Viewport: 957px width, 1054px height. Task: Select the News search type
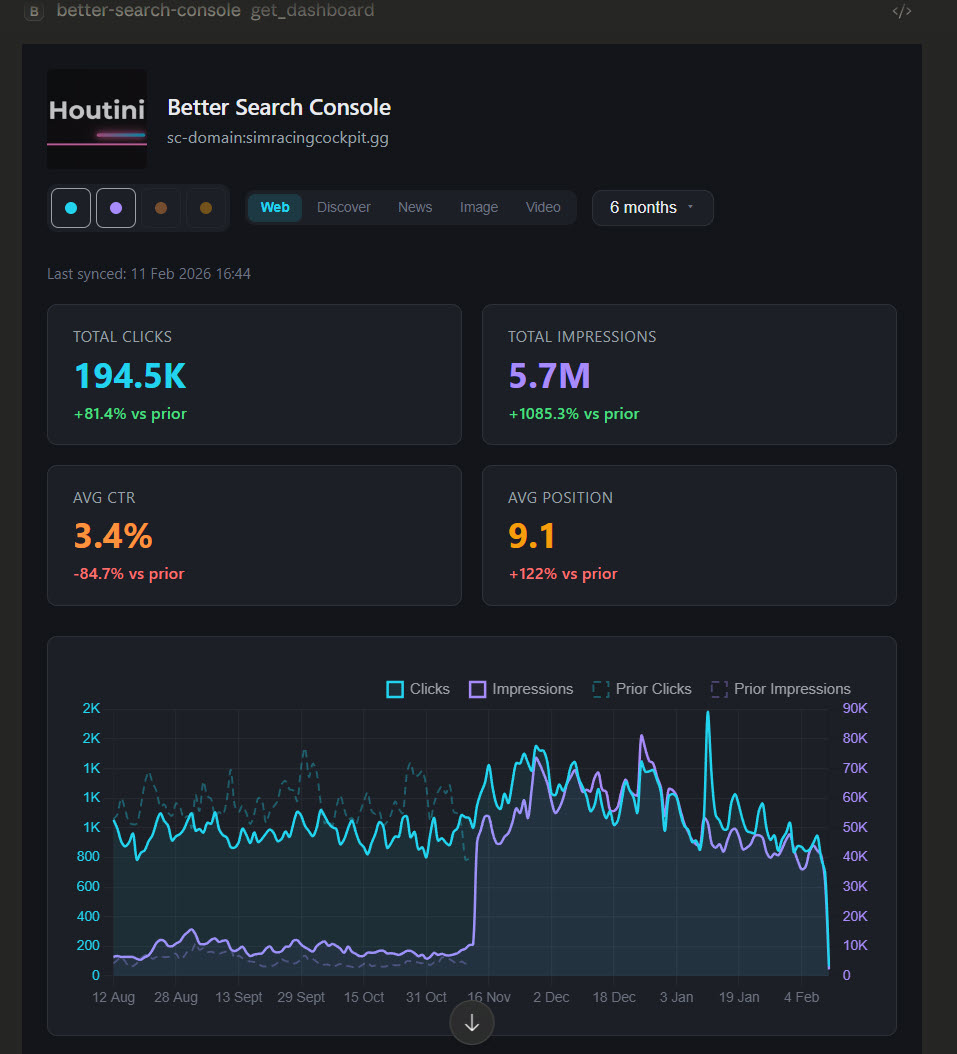pos(414,207)
